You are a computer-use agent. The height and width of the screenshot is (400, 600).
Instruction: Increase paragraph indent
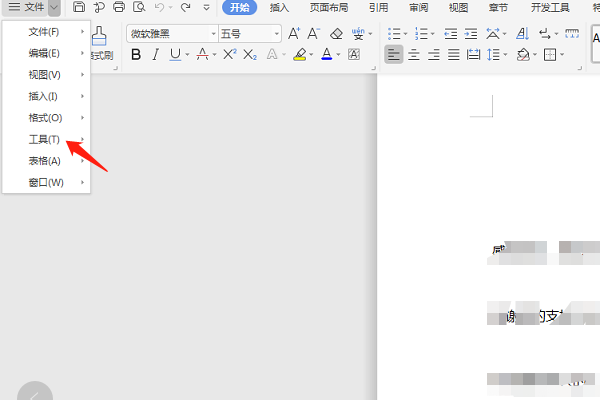coord(471,34)
